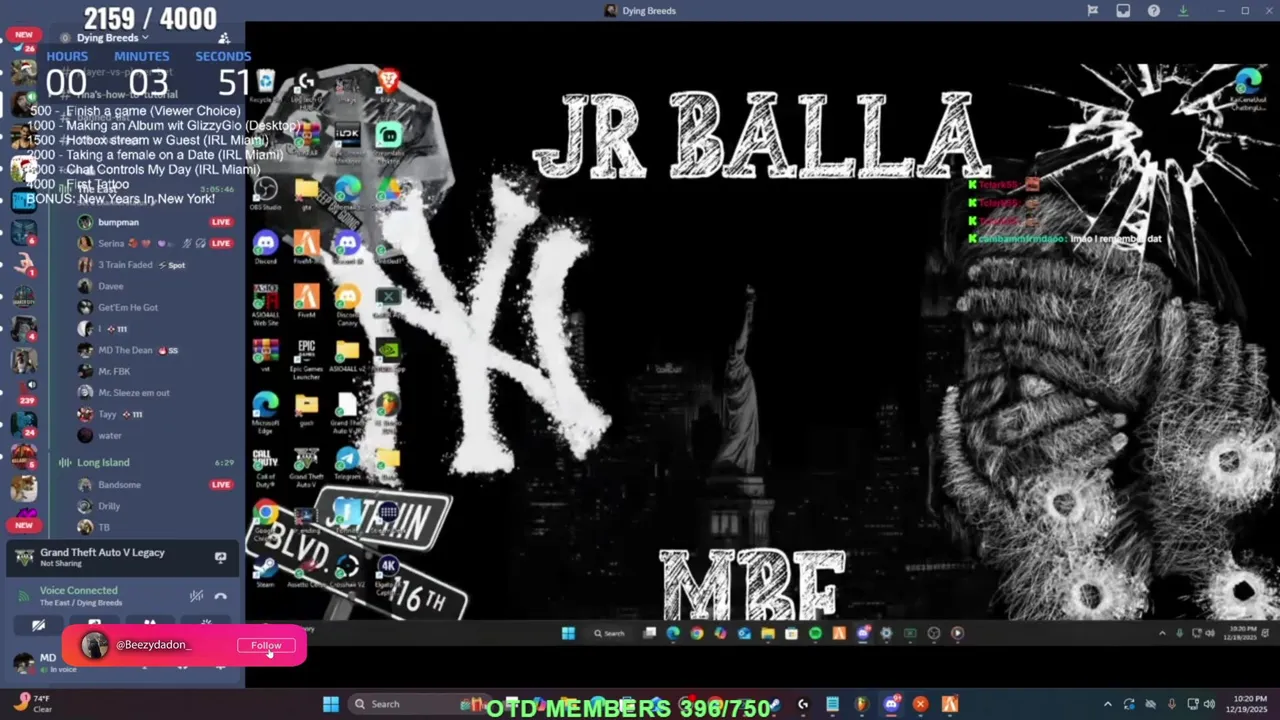
Task: Click the outer Windows Start button
Action: click(x=330, y=704)
